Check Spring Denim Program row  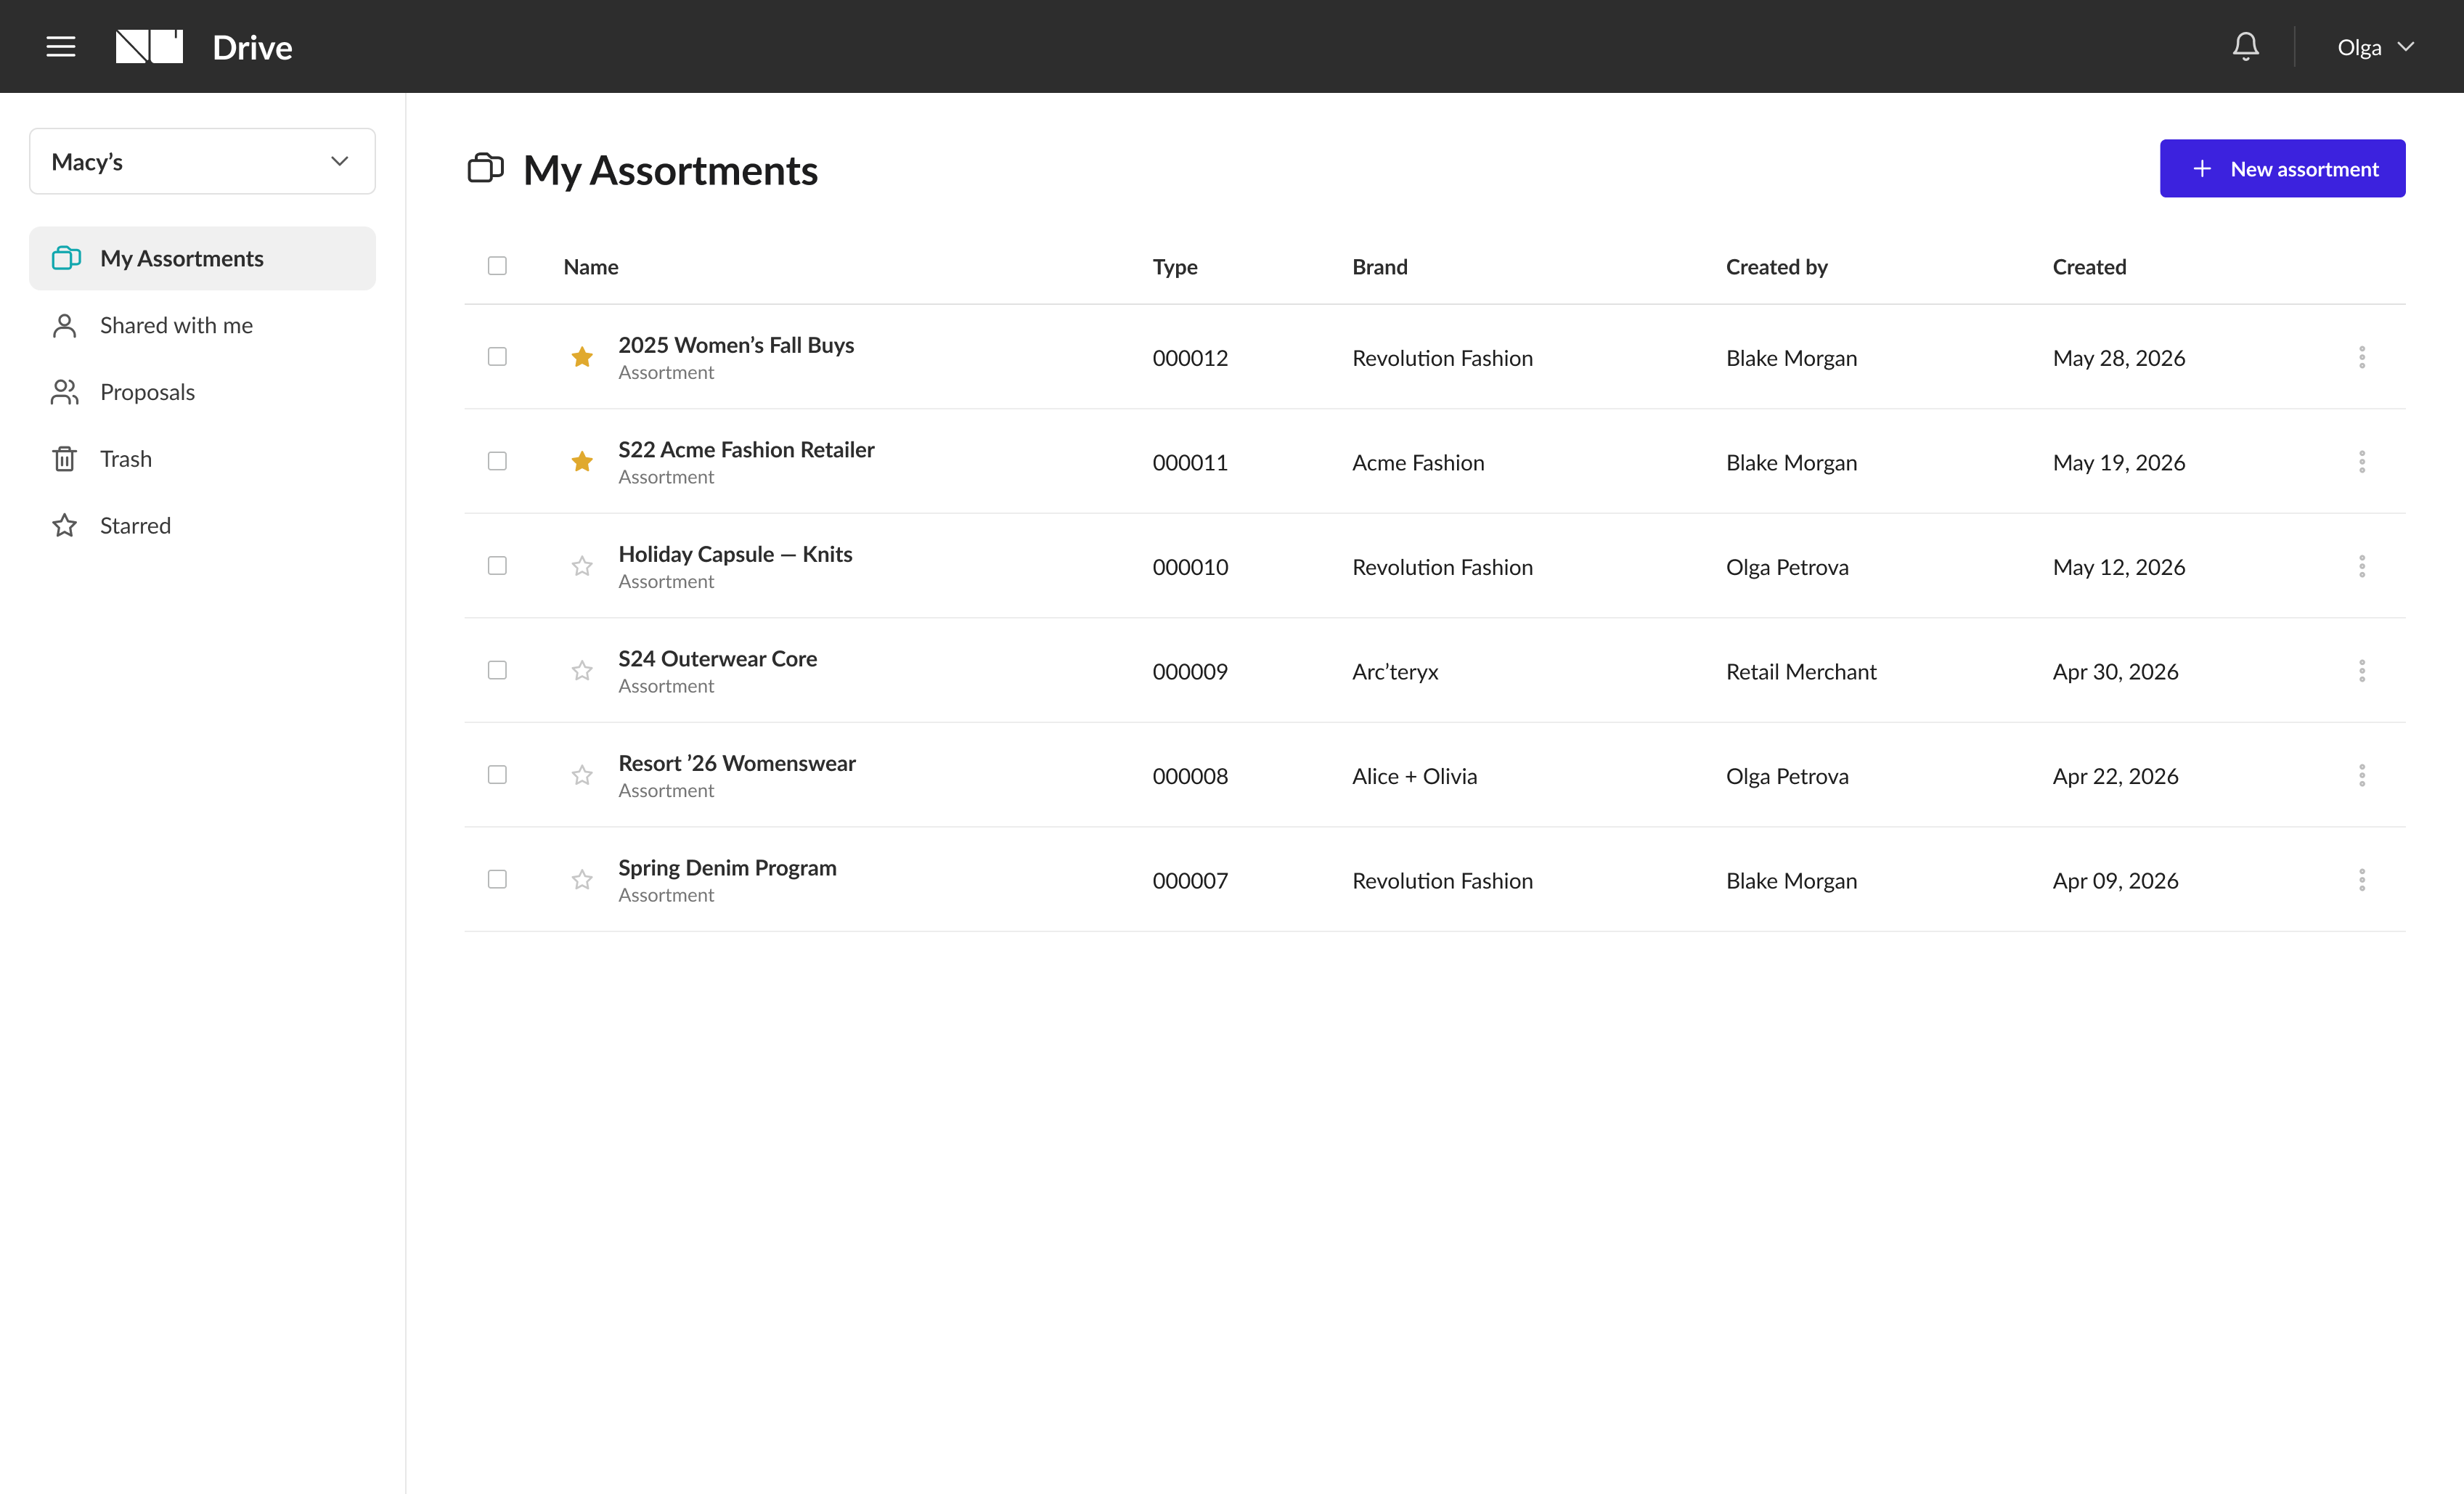497,880
